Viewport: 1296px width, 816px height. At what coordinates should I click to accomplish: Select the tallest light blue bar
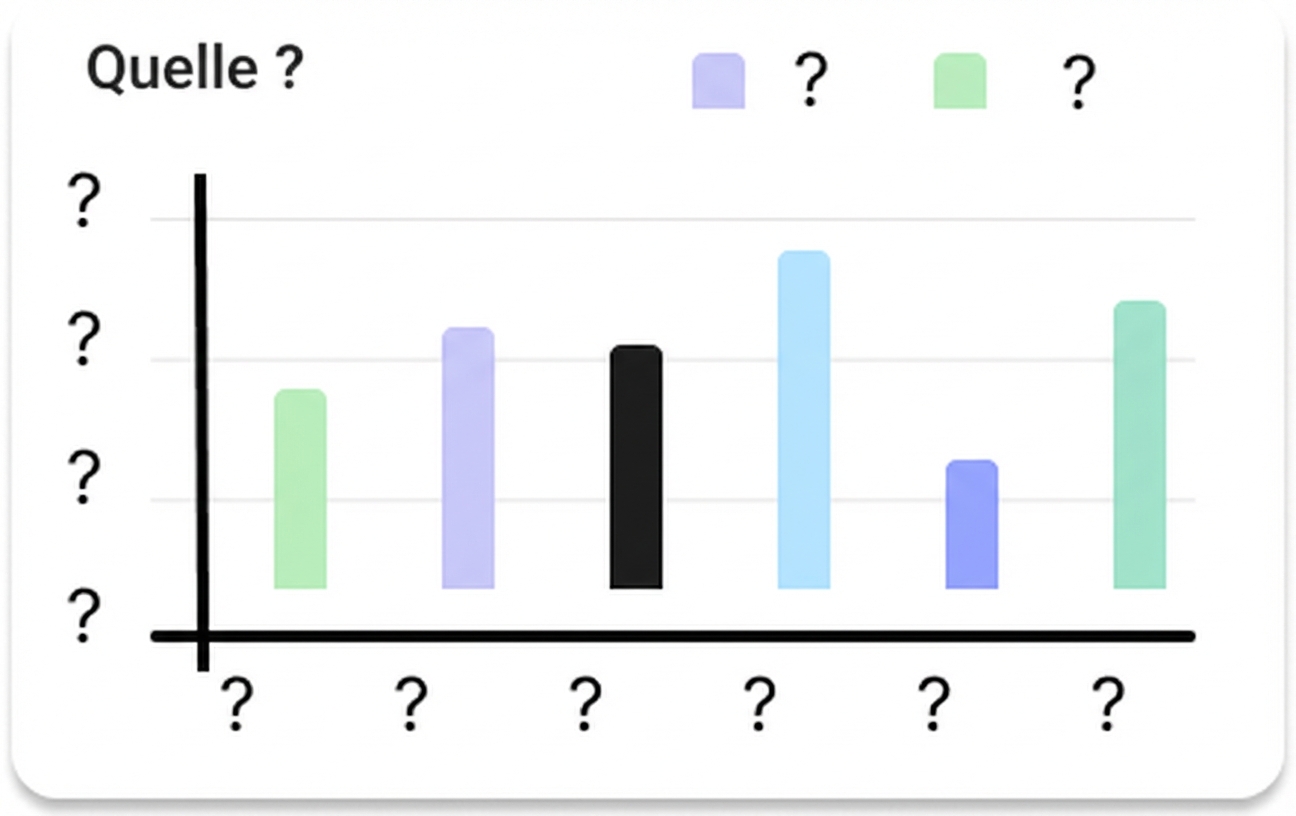pos(804,420)
